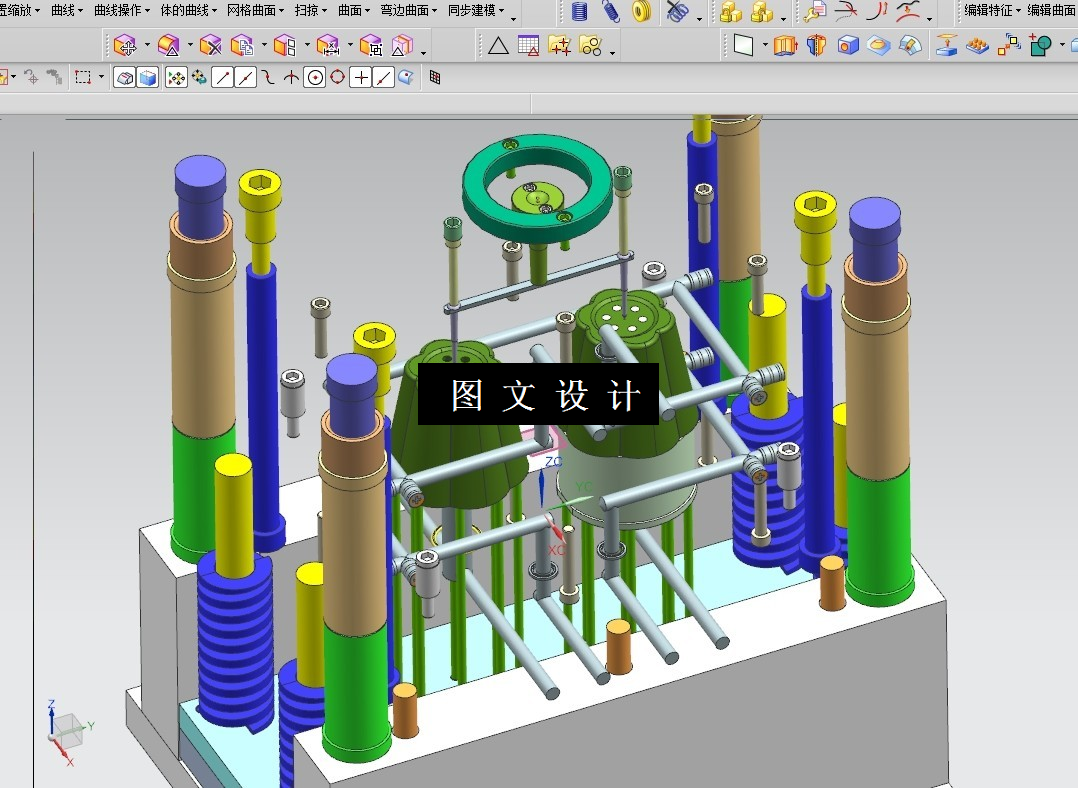This screenshot has width=1078, height=788.
Task: Toggle the End Point snap option
Action: [222, 78]
